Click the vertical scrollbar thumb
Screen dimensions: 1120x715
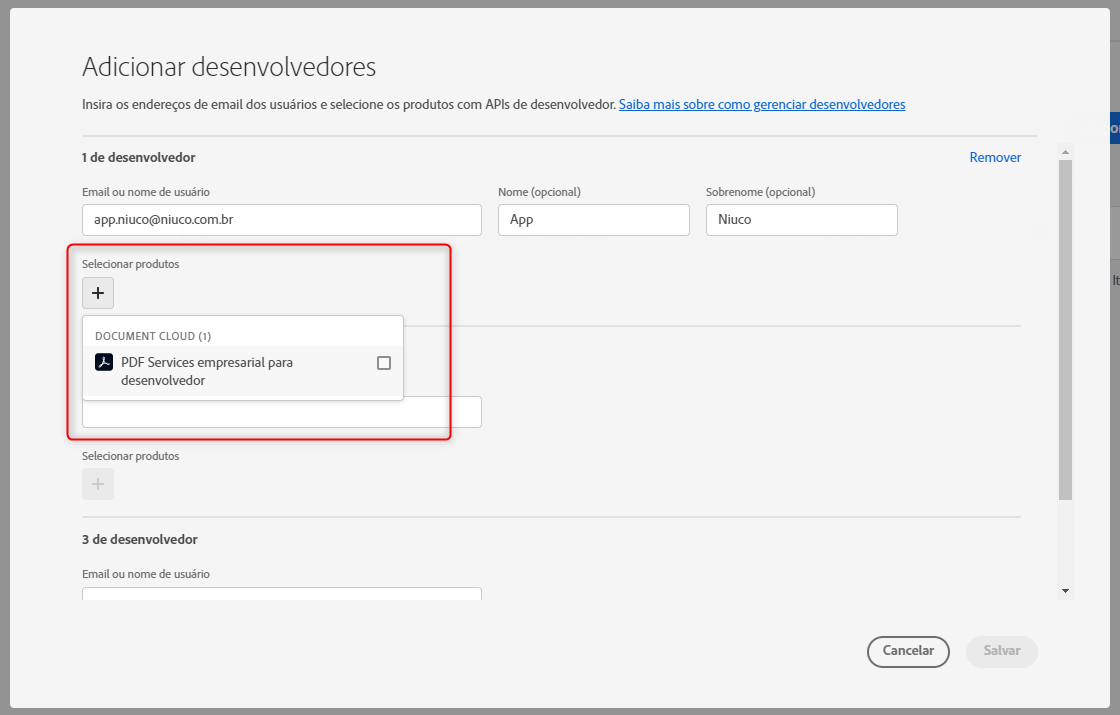(x=1065, y=330)
